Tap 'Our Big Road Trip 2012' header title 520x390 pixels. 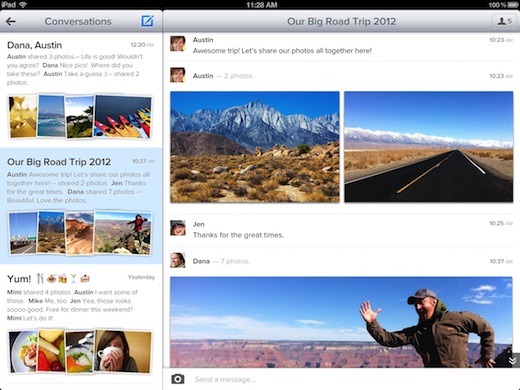[x=341, y=21]
